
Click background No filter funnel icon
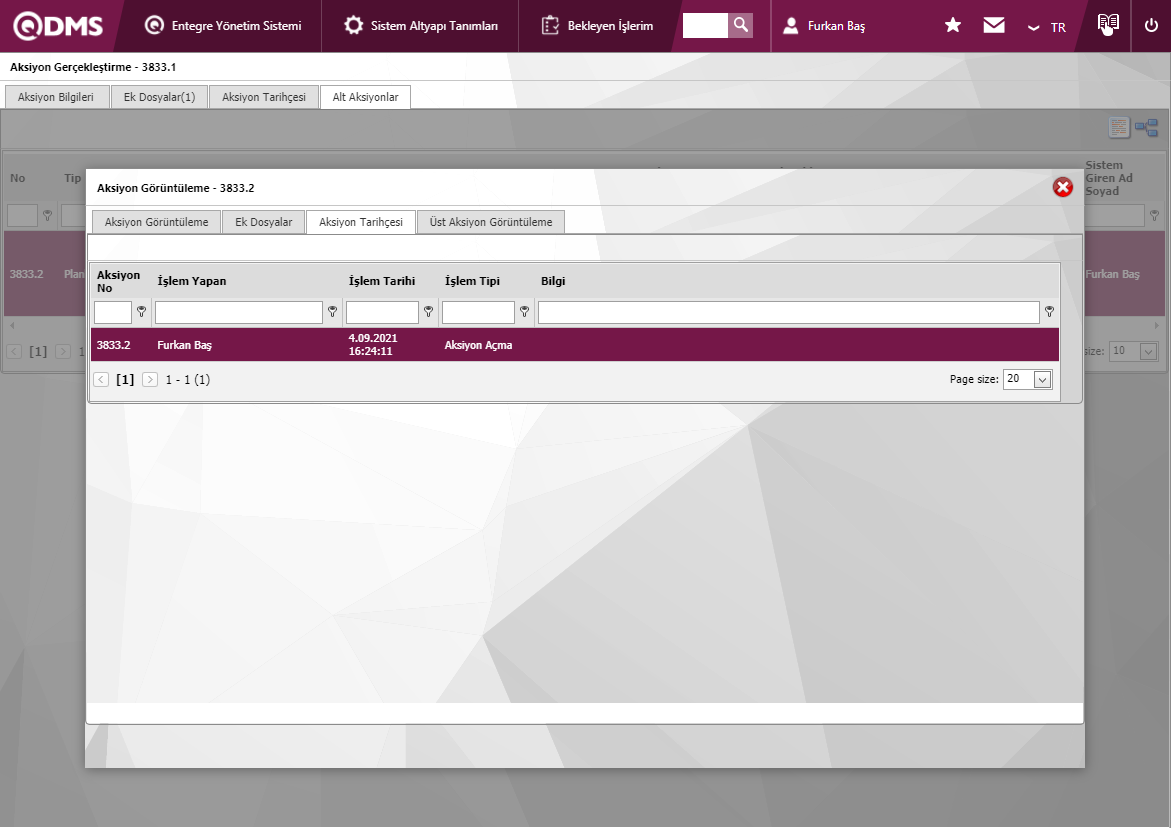47,216
